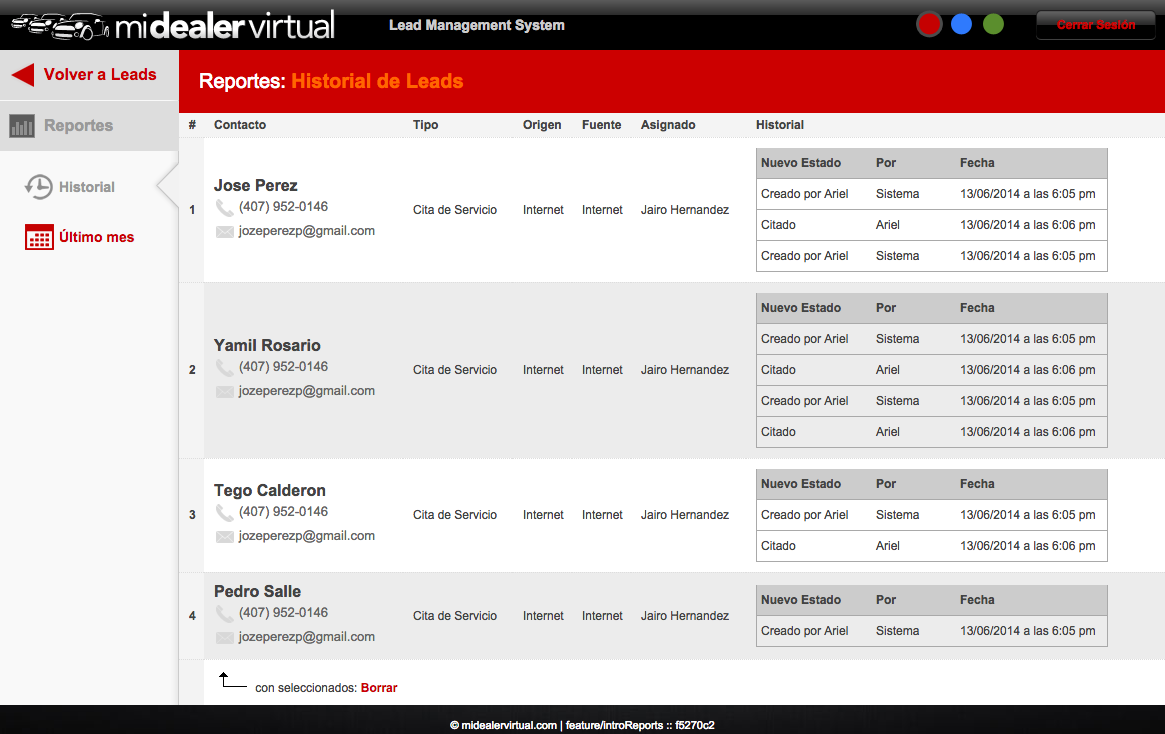
Task: Open contact Jose Perez
Action: (256, 185)
